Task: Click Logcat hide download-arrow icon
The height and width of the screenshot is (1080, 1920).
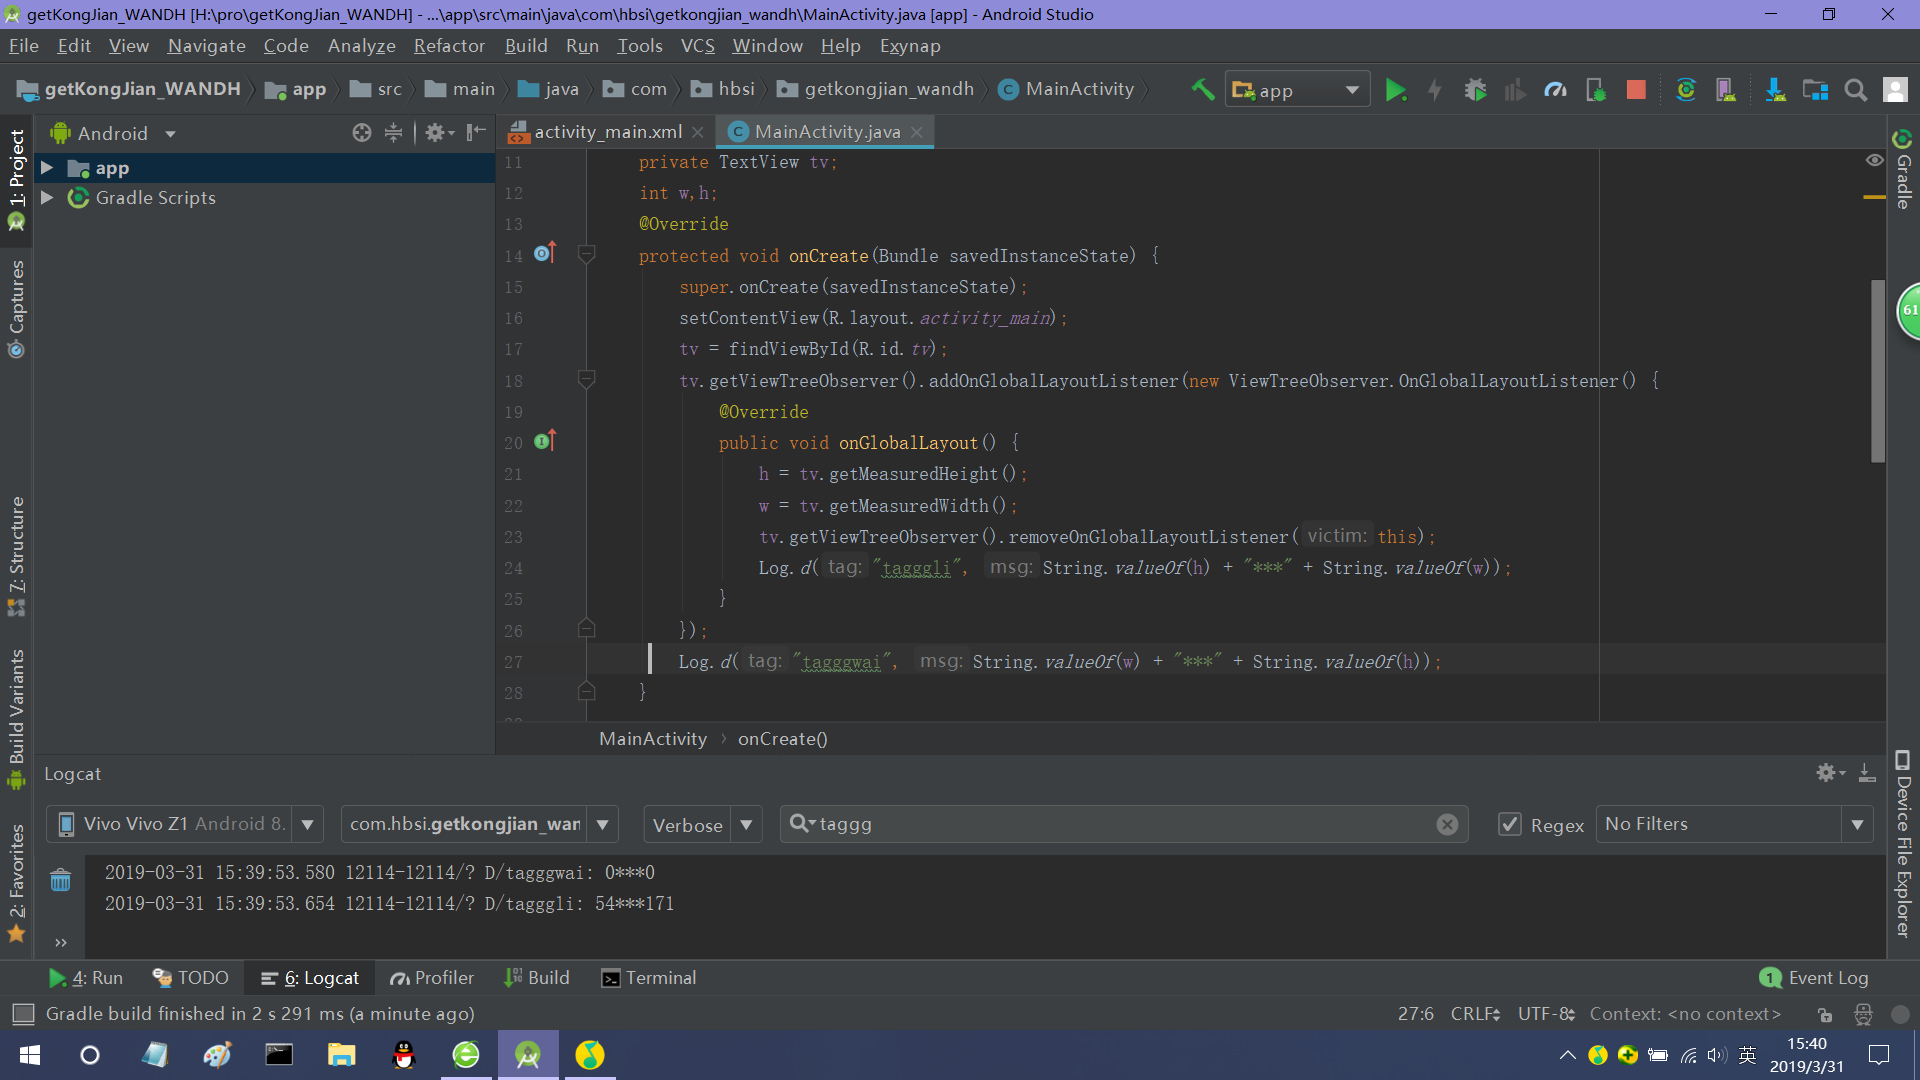Action: coord(1866,773)
